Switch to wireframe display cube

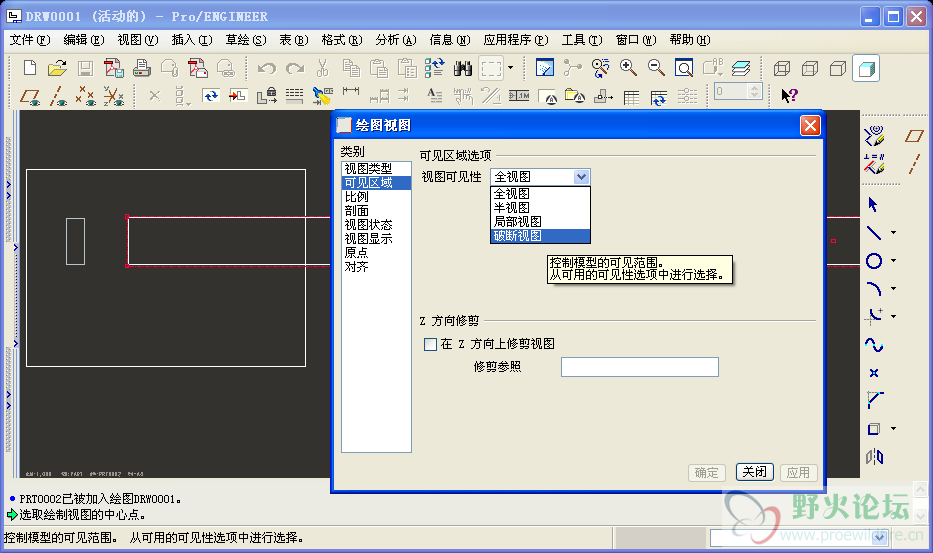click(782, 68)
